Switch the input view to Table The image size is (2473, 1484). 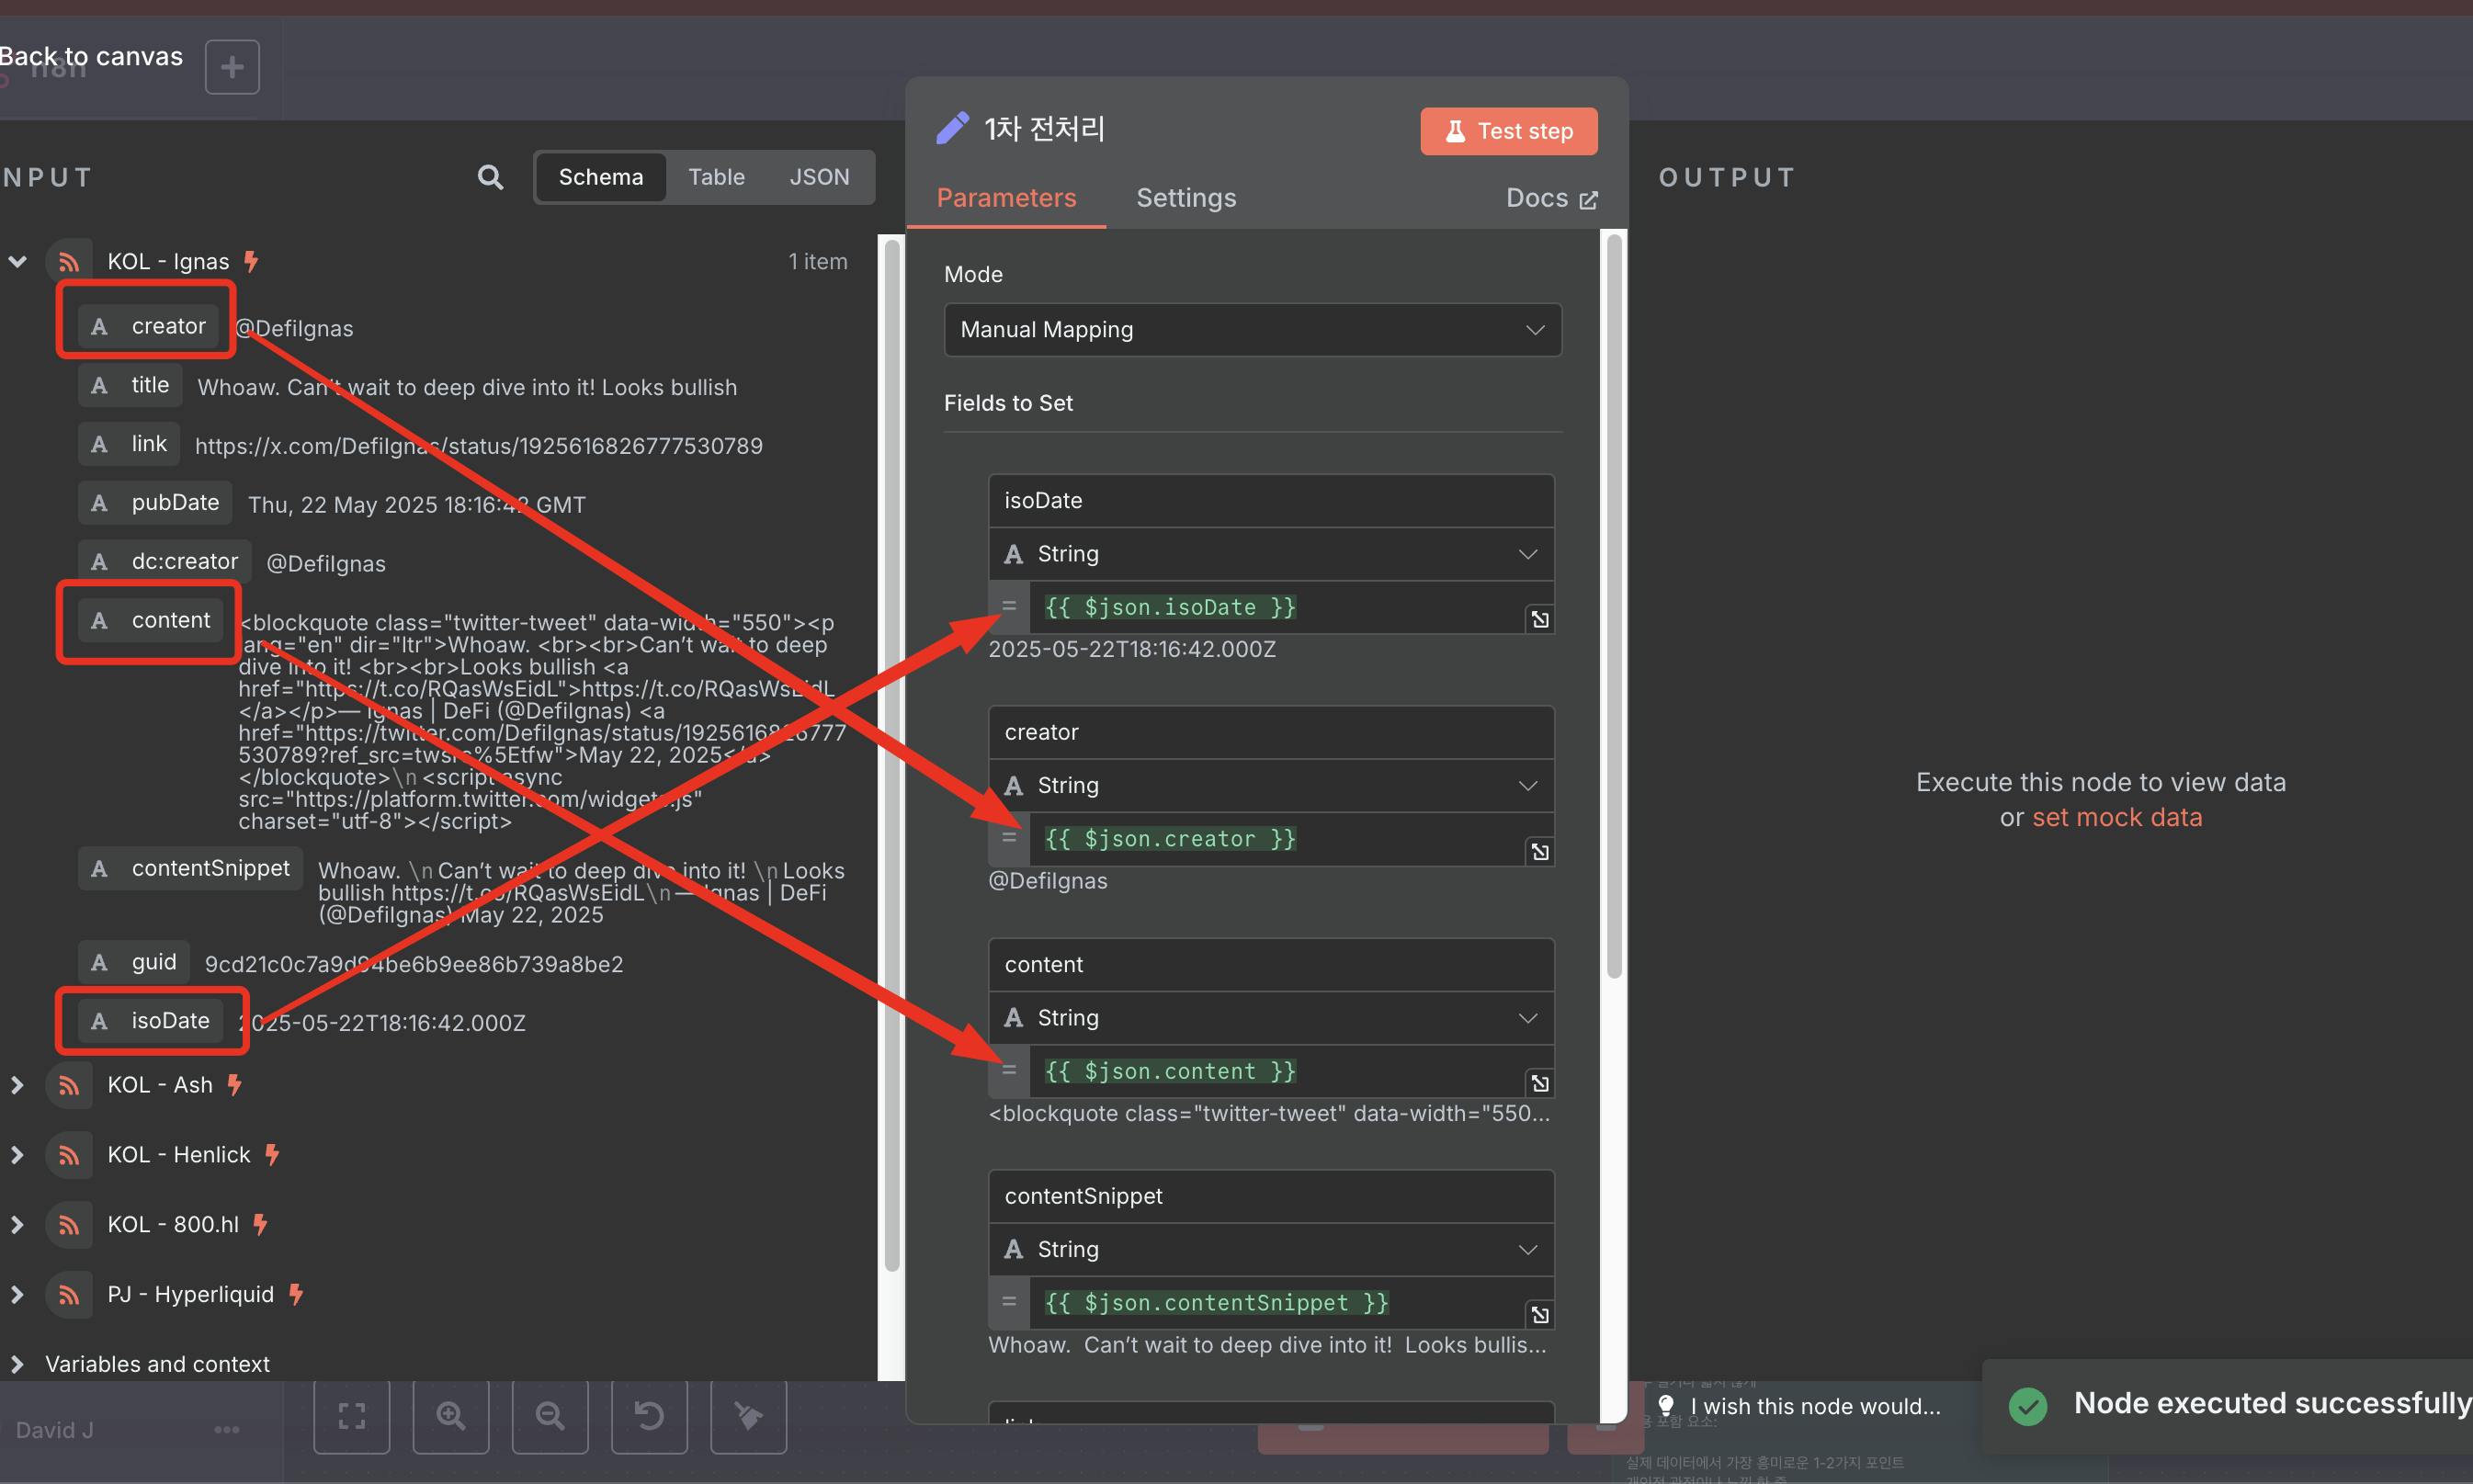coord(716,177)
